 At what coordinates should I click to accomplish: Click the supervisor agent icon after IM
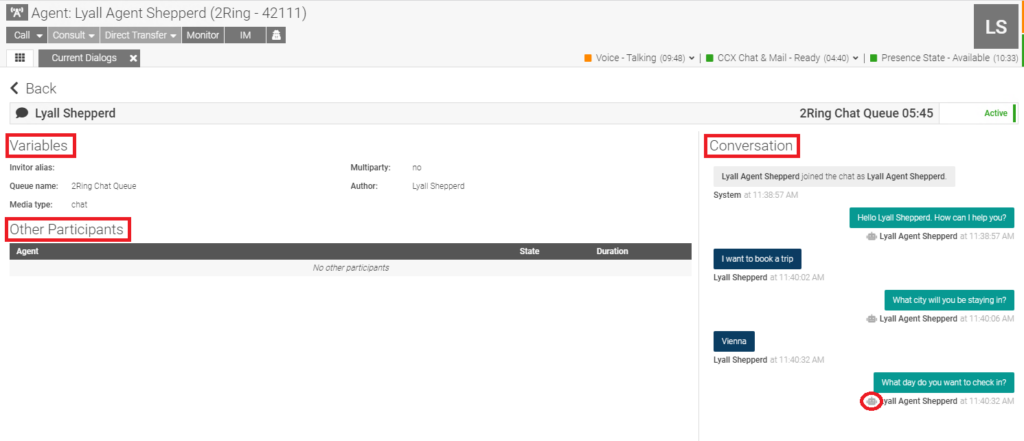click(276, 35)
